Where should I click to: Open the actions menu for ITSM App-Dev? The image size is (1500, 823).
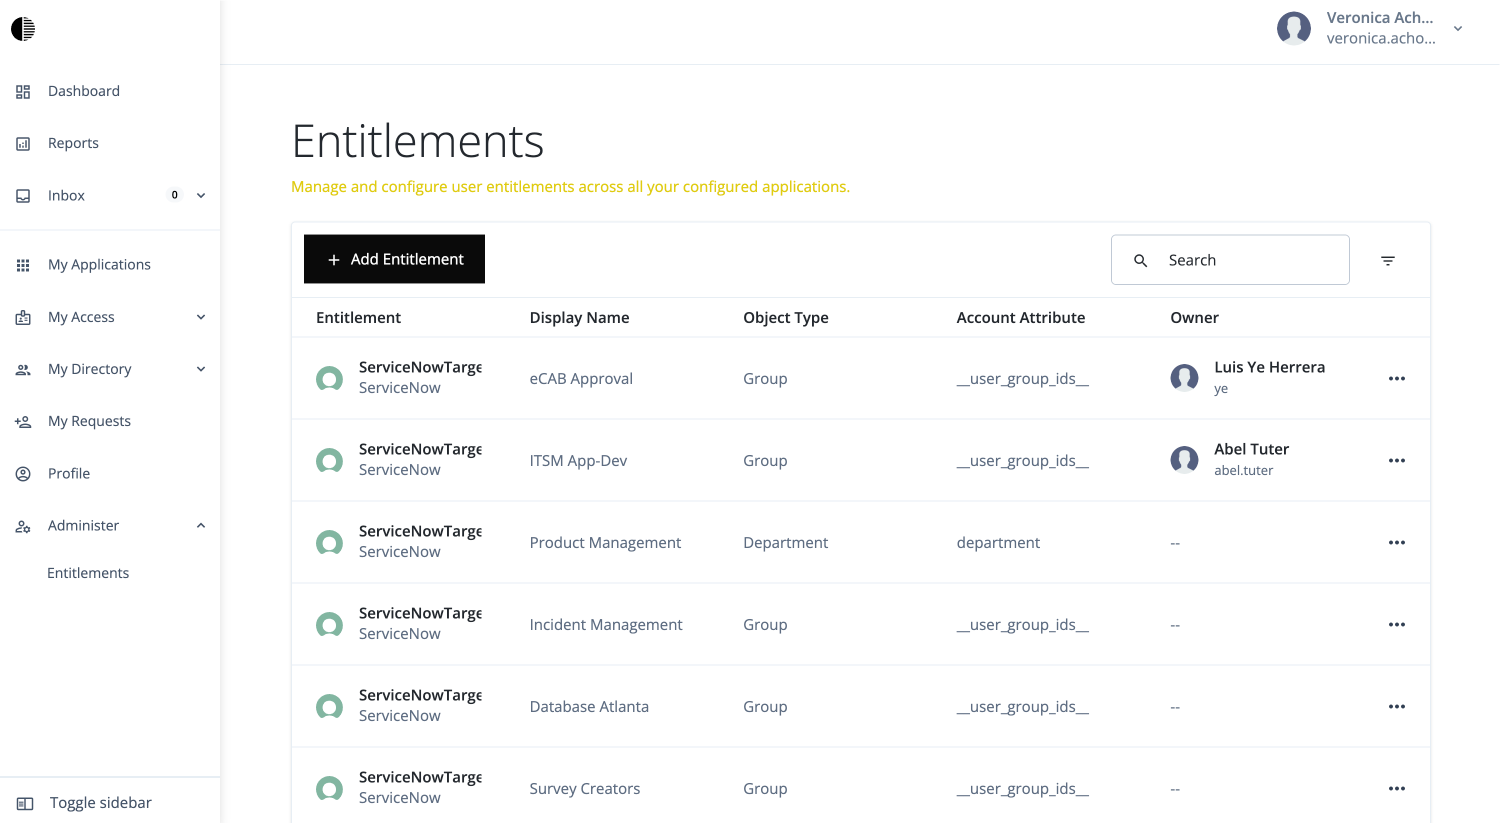point(1396,460)
